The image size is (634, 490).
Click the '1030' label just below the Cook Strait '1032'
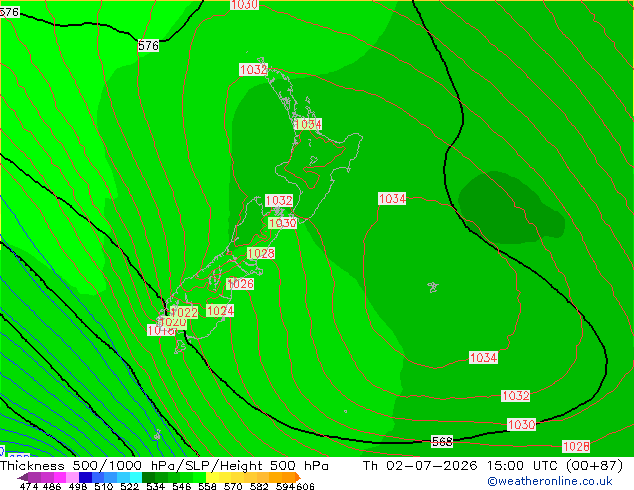pos(283,223)
